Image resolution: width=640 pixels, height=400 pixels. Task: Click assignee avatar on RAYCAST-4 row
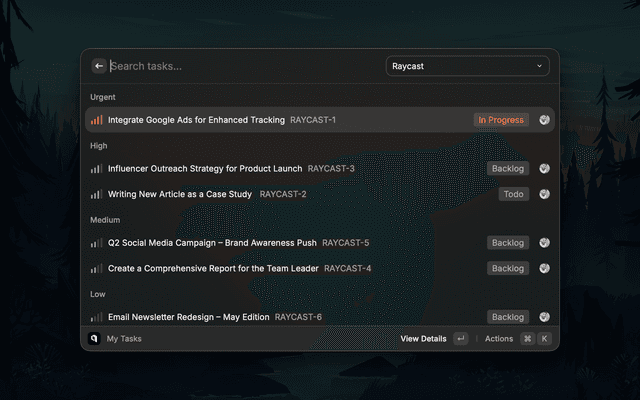pyautogui.click(x=544, y=269)
